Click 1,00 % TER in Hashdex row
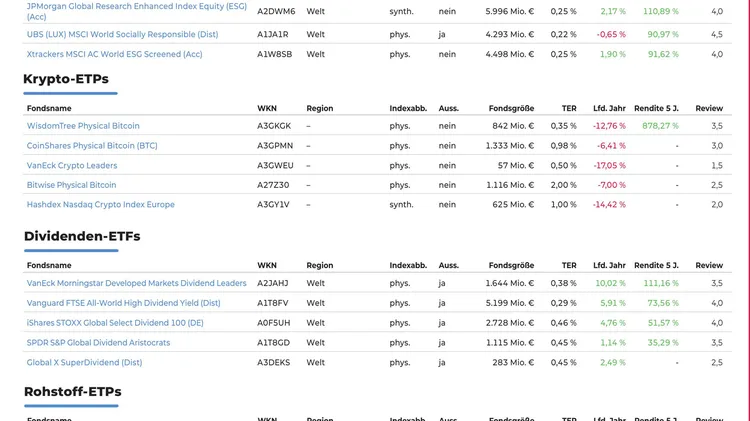750x421 pixels. [x=563, y=204]
